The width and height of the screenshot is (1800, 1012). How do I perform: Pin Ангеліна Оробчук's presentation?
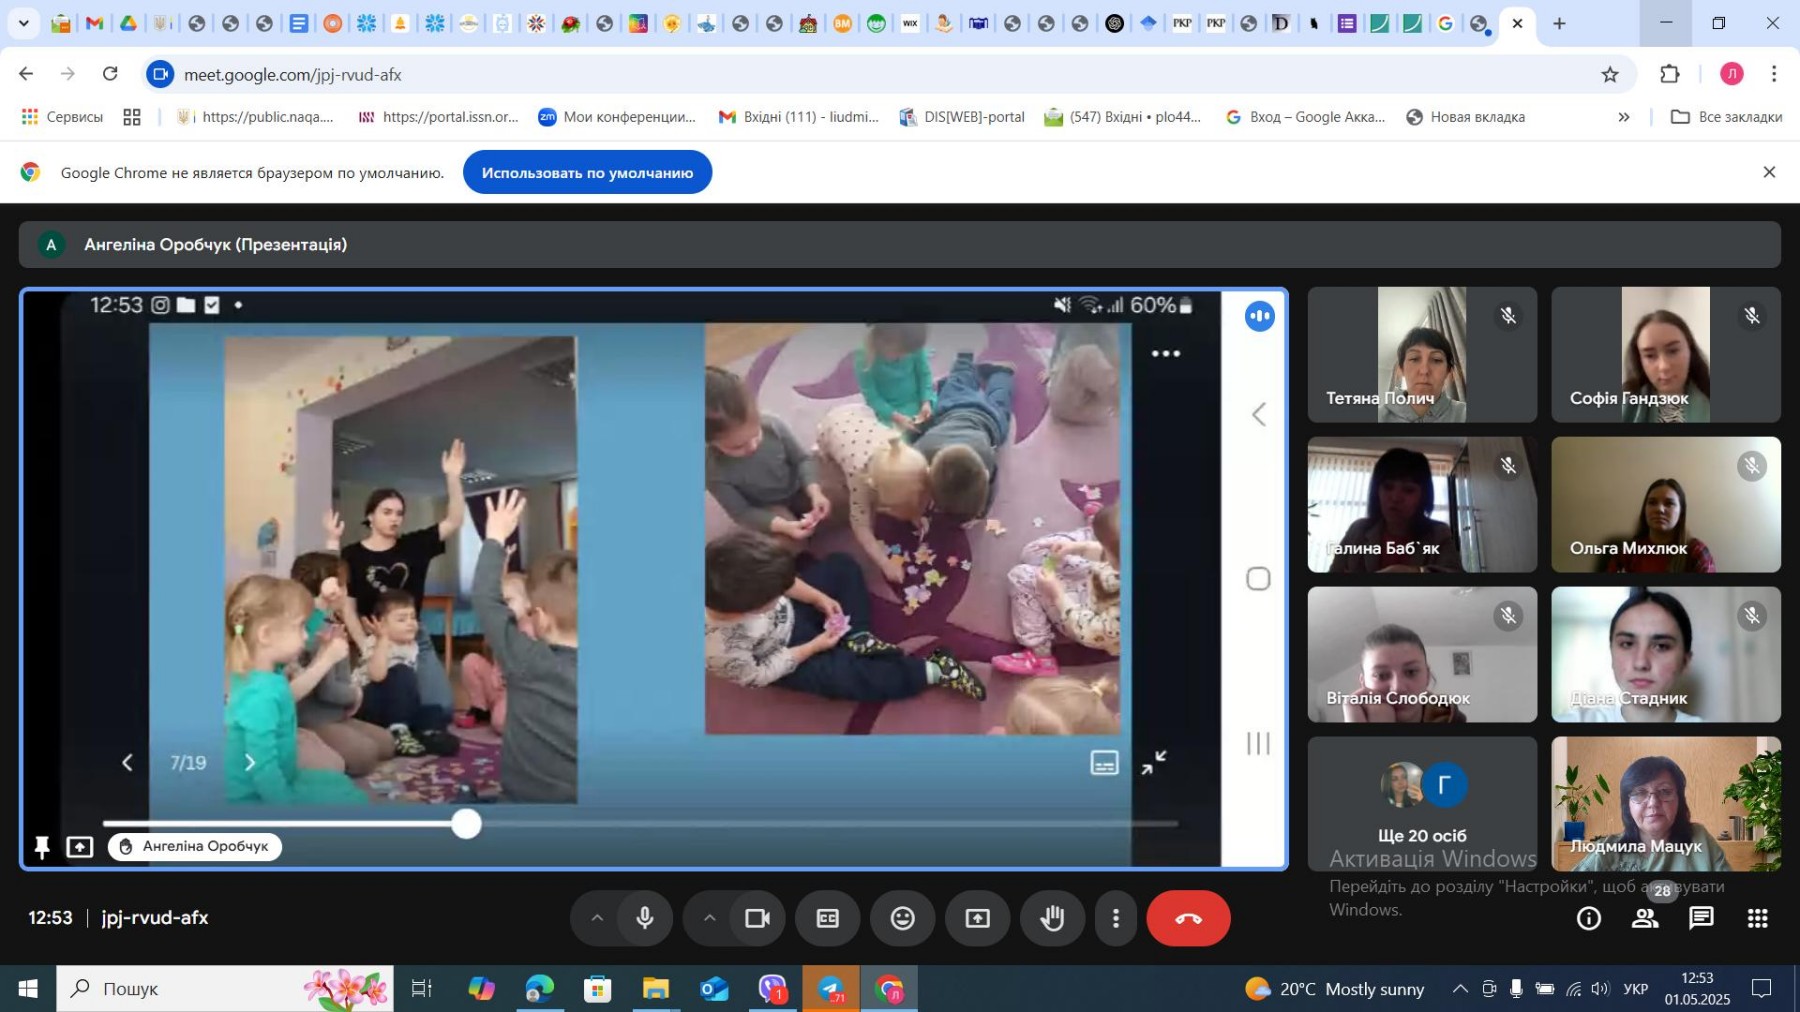coord(42,848)
